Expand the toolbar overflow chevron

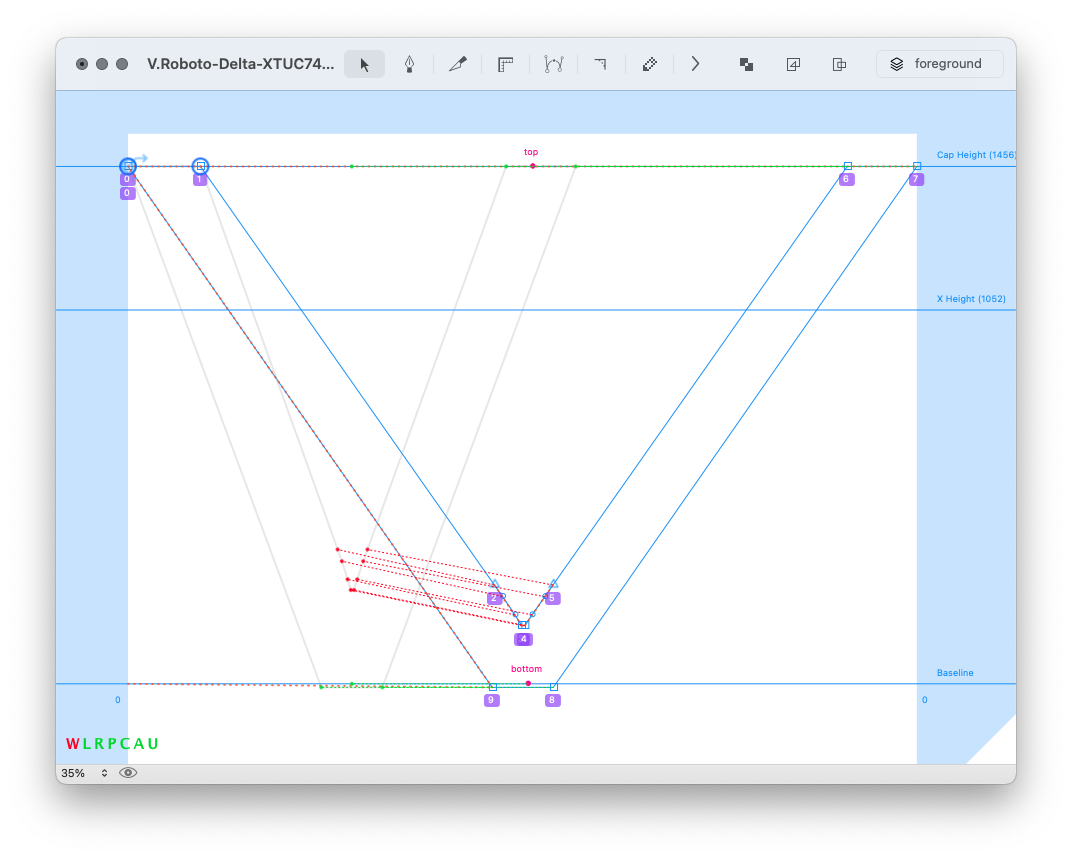coord(695,64)
